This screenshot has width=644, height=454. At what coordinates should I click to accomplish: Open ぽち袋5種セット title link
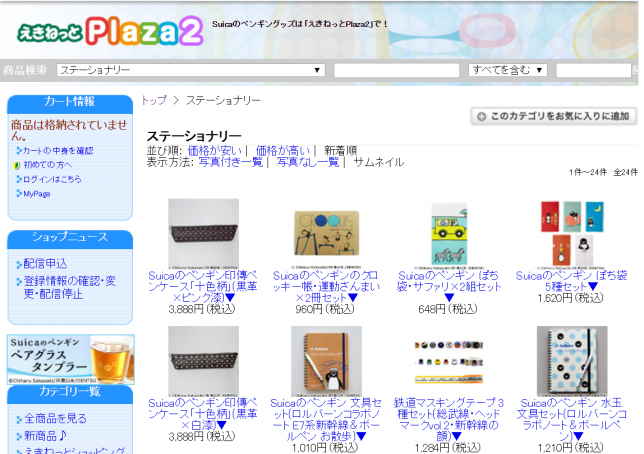[x=571, y=281]
